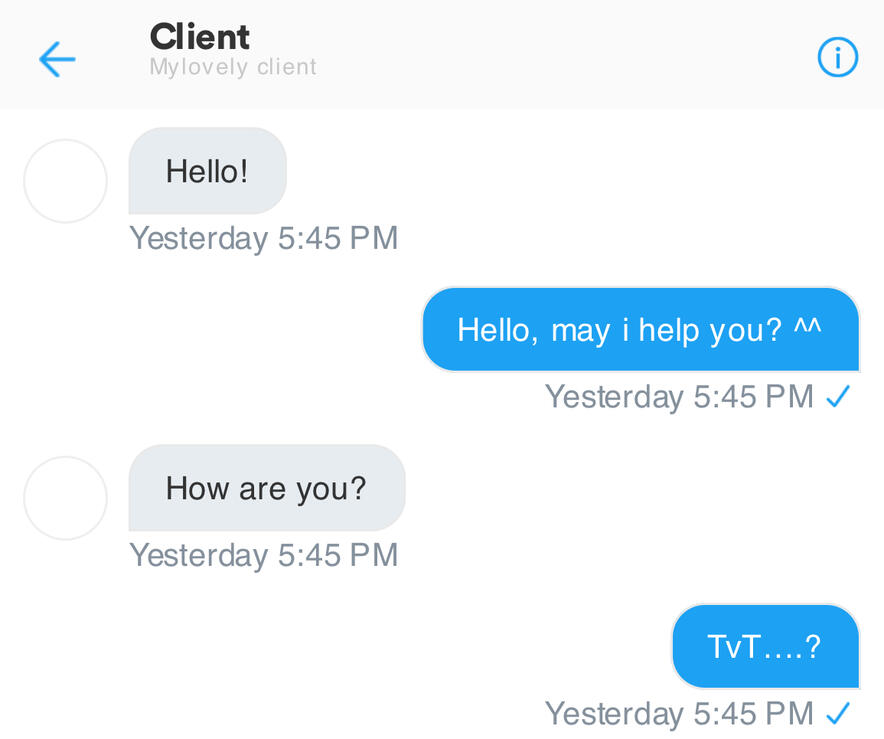The image size is (884, 739).
Task: Click the avatar beside the Hello! message
Action: click(65, 181)
